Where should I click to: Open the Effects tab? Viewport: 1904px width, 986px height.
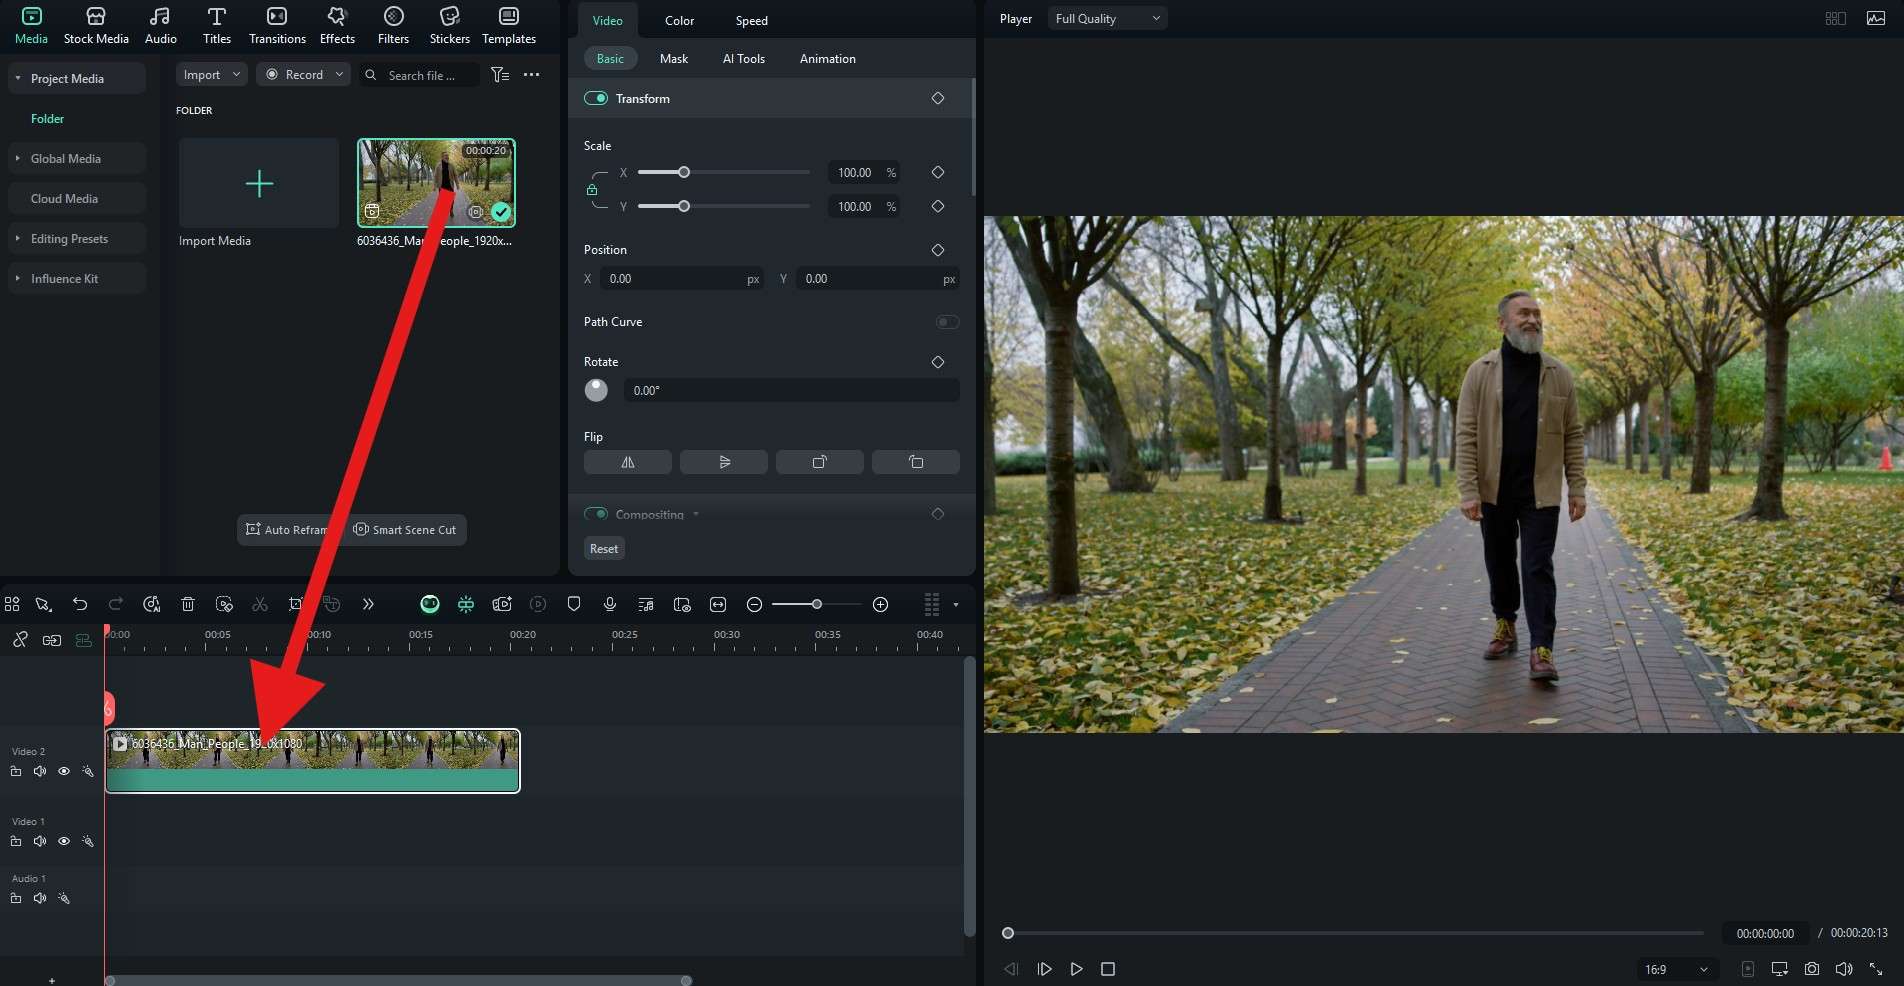[x=337, y=26]
